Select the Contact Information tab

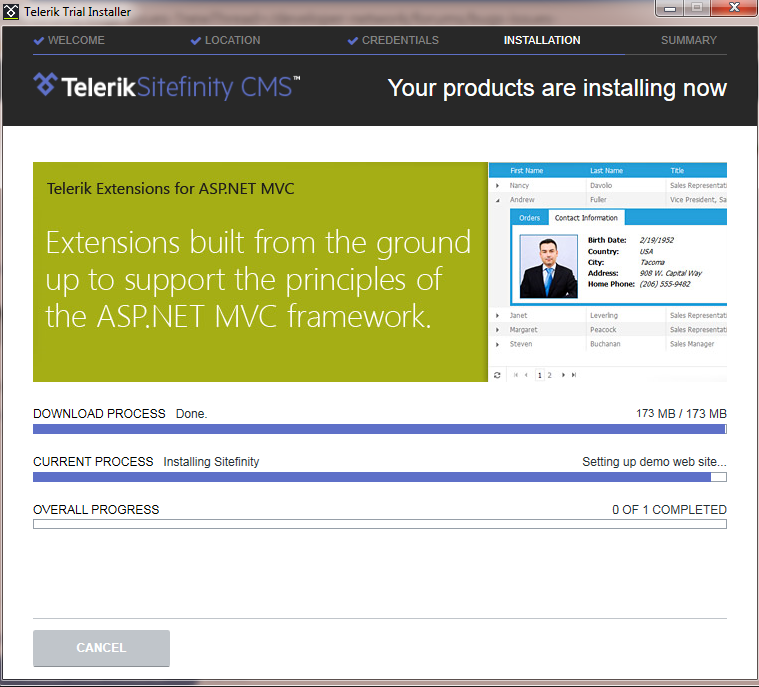click(x=586, y=218)
